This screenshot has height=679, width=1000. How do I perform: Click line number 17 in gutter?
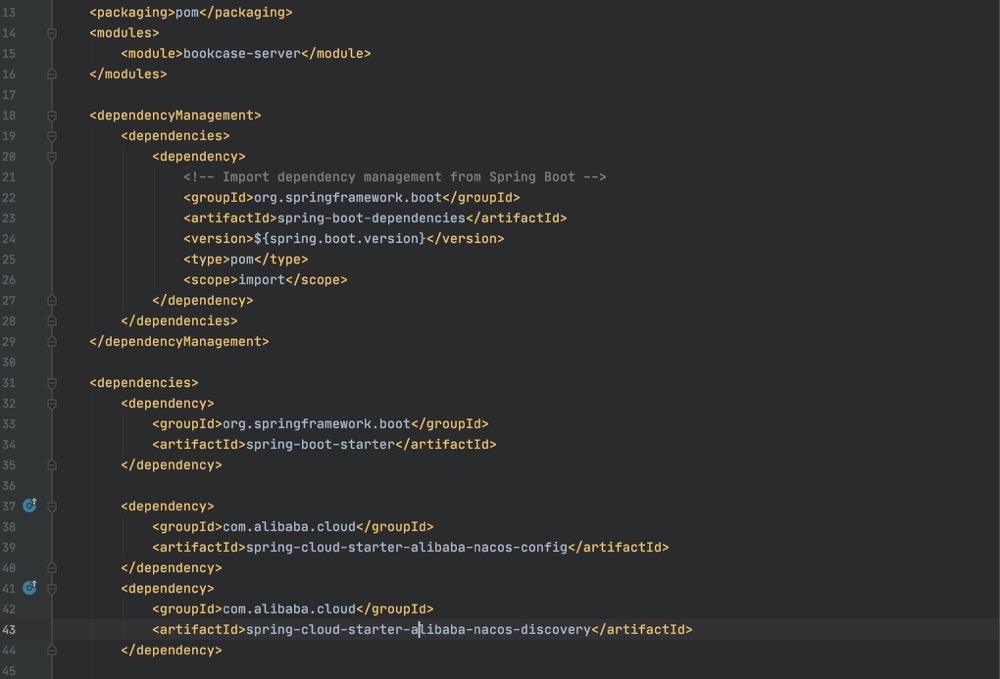coord(9,94)
